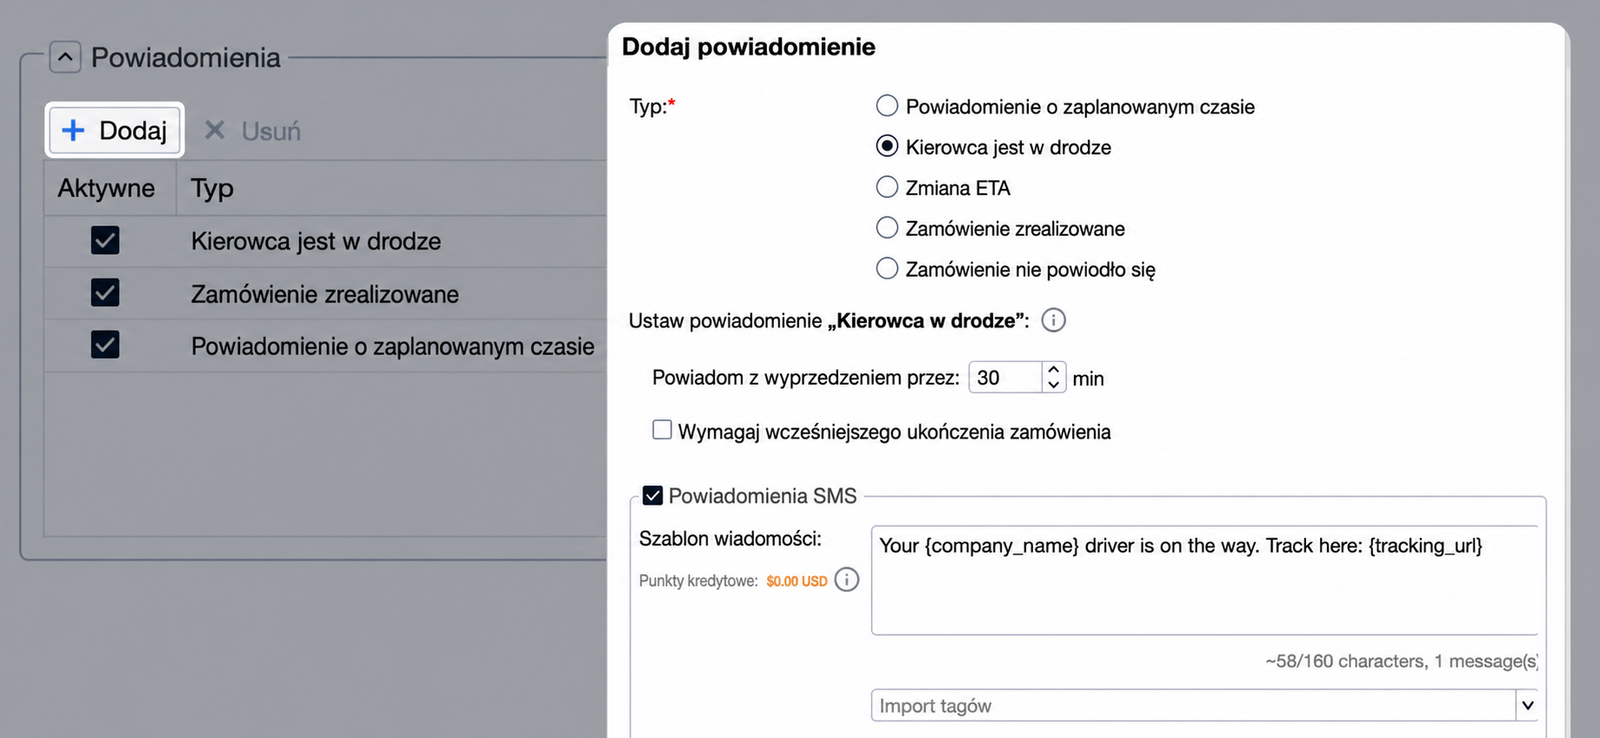
Task: Click the Aktywne column header
Action: coord(107,188)
